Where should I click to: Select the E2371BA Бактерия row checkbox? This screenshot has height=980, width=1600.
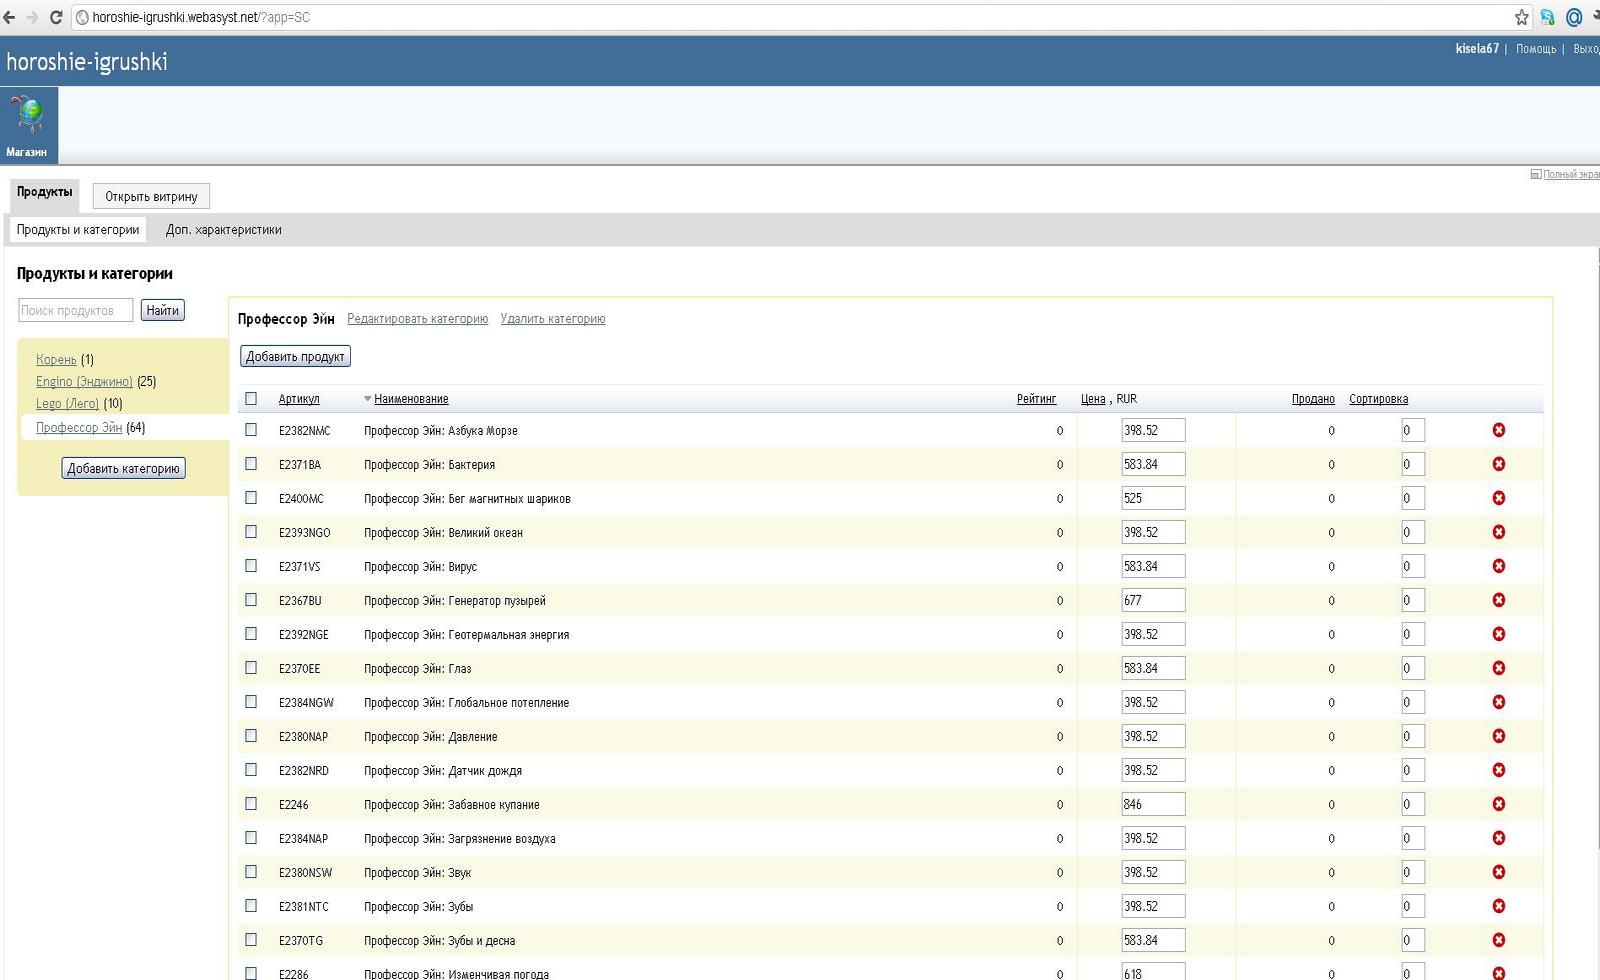tap(251, 464)
